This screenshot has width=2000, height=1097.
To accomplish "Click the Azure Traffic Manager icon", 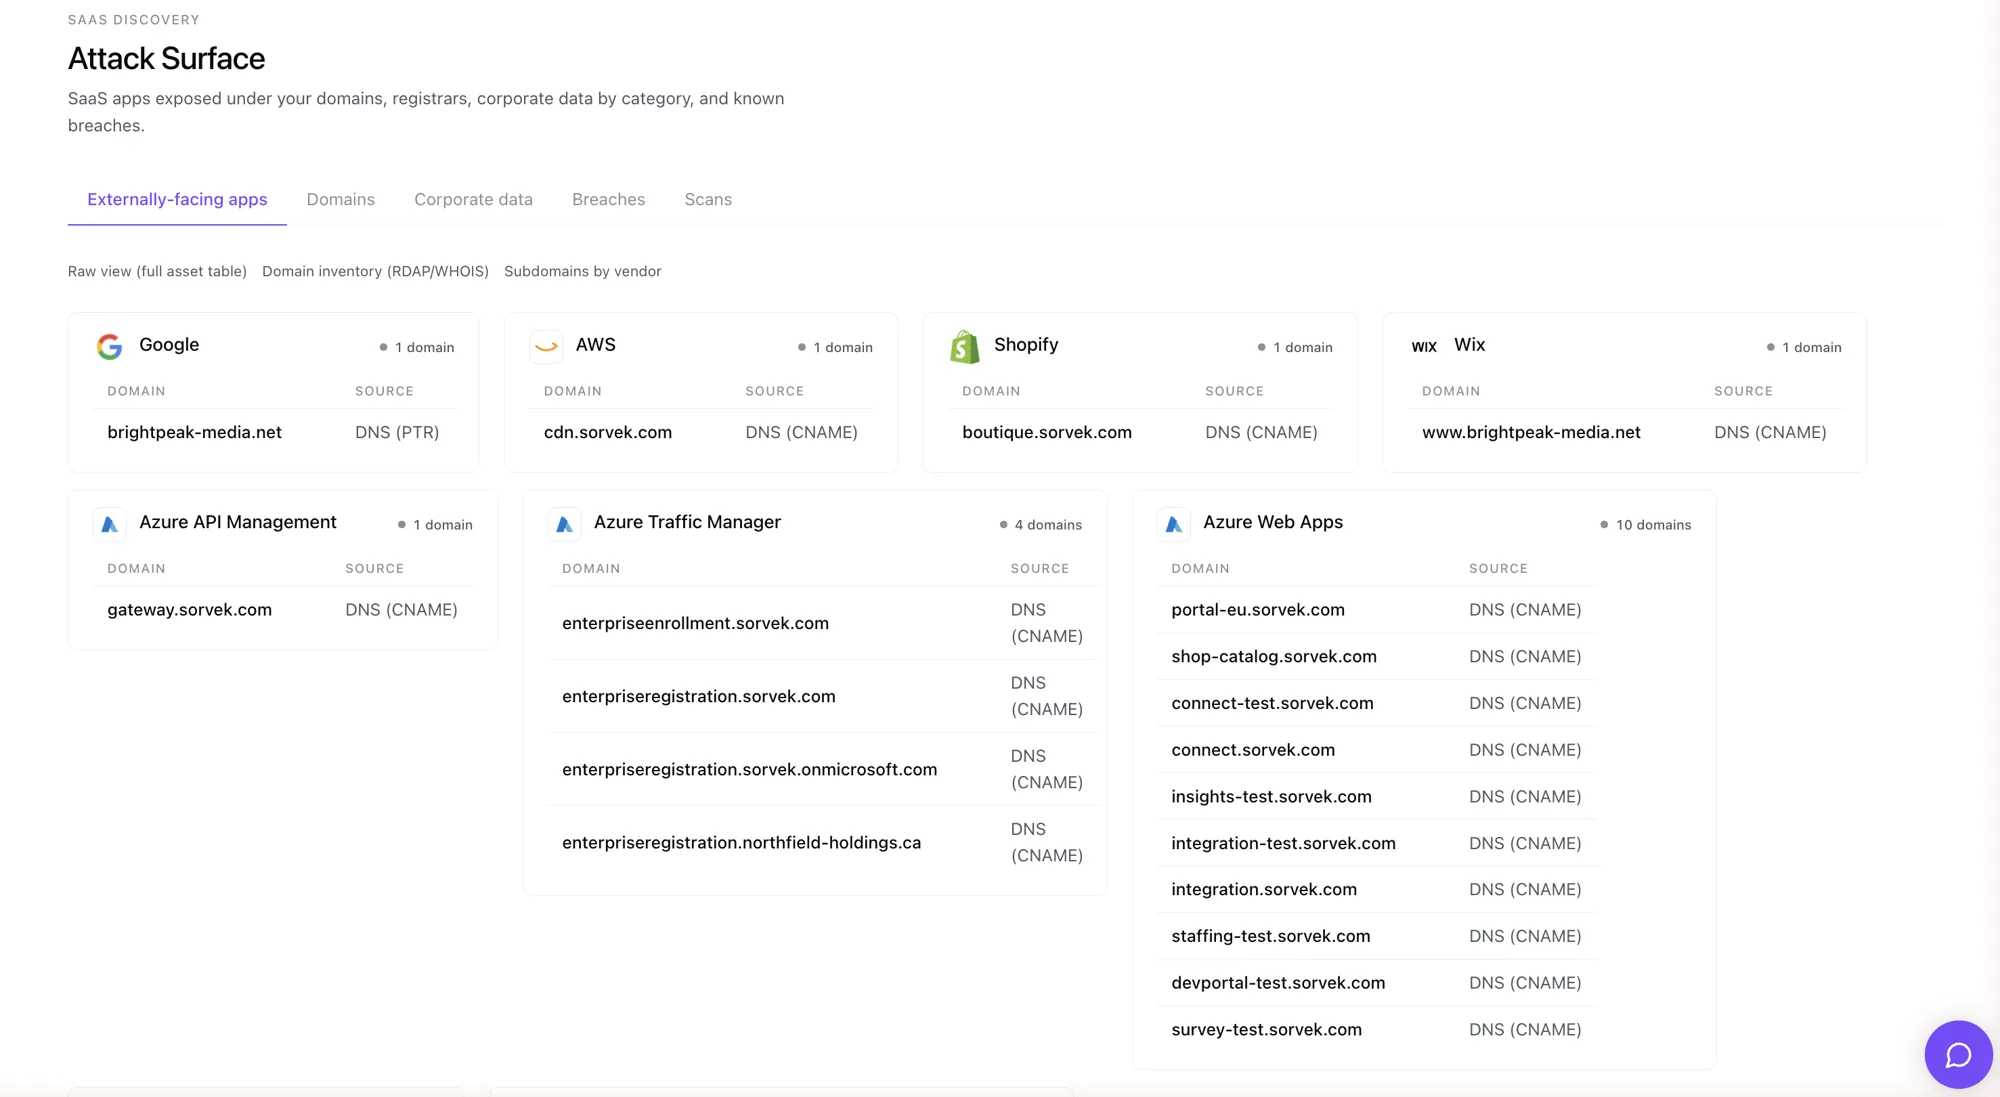I will point(564,524).
